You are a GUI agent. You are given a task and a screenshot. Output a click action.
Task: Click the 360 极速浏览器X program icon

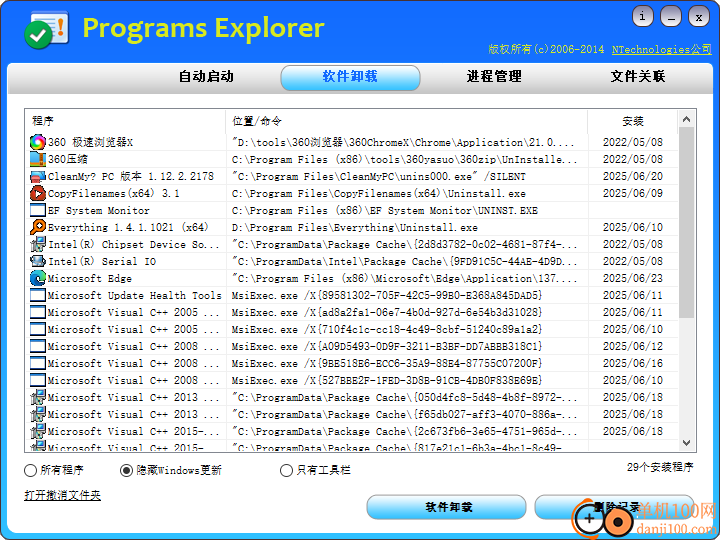tap(38, 142)
